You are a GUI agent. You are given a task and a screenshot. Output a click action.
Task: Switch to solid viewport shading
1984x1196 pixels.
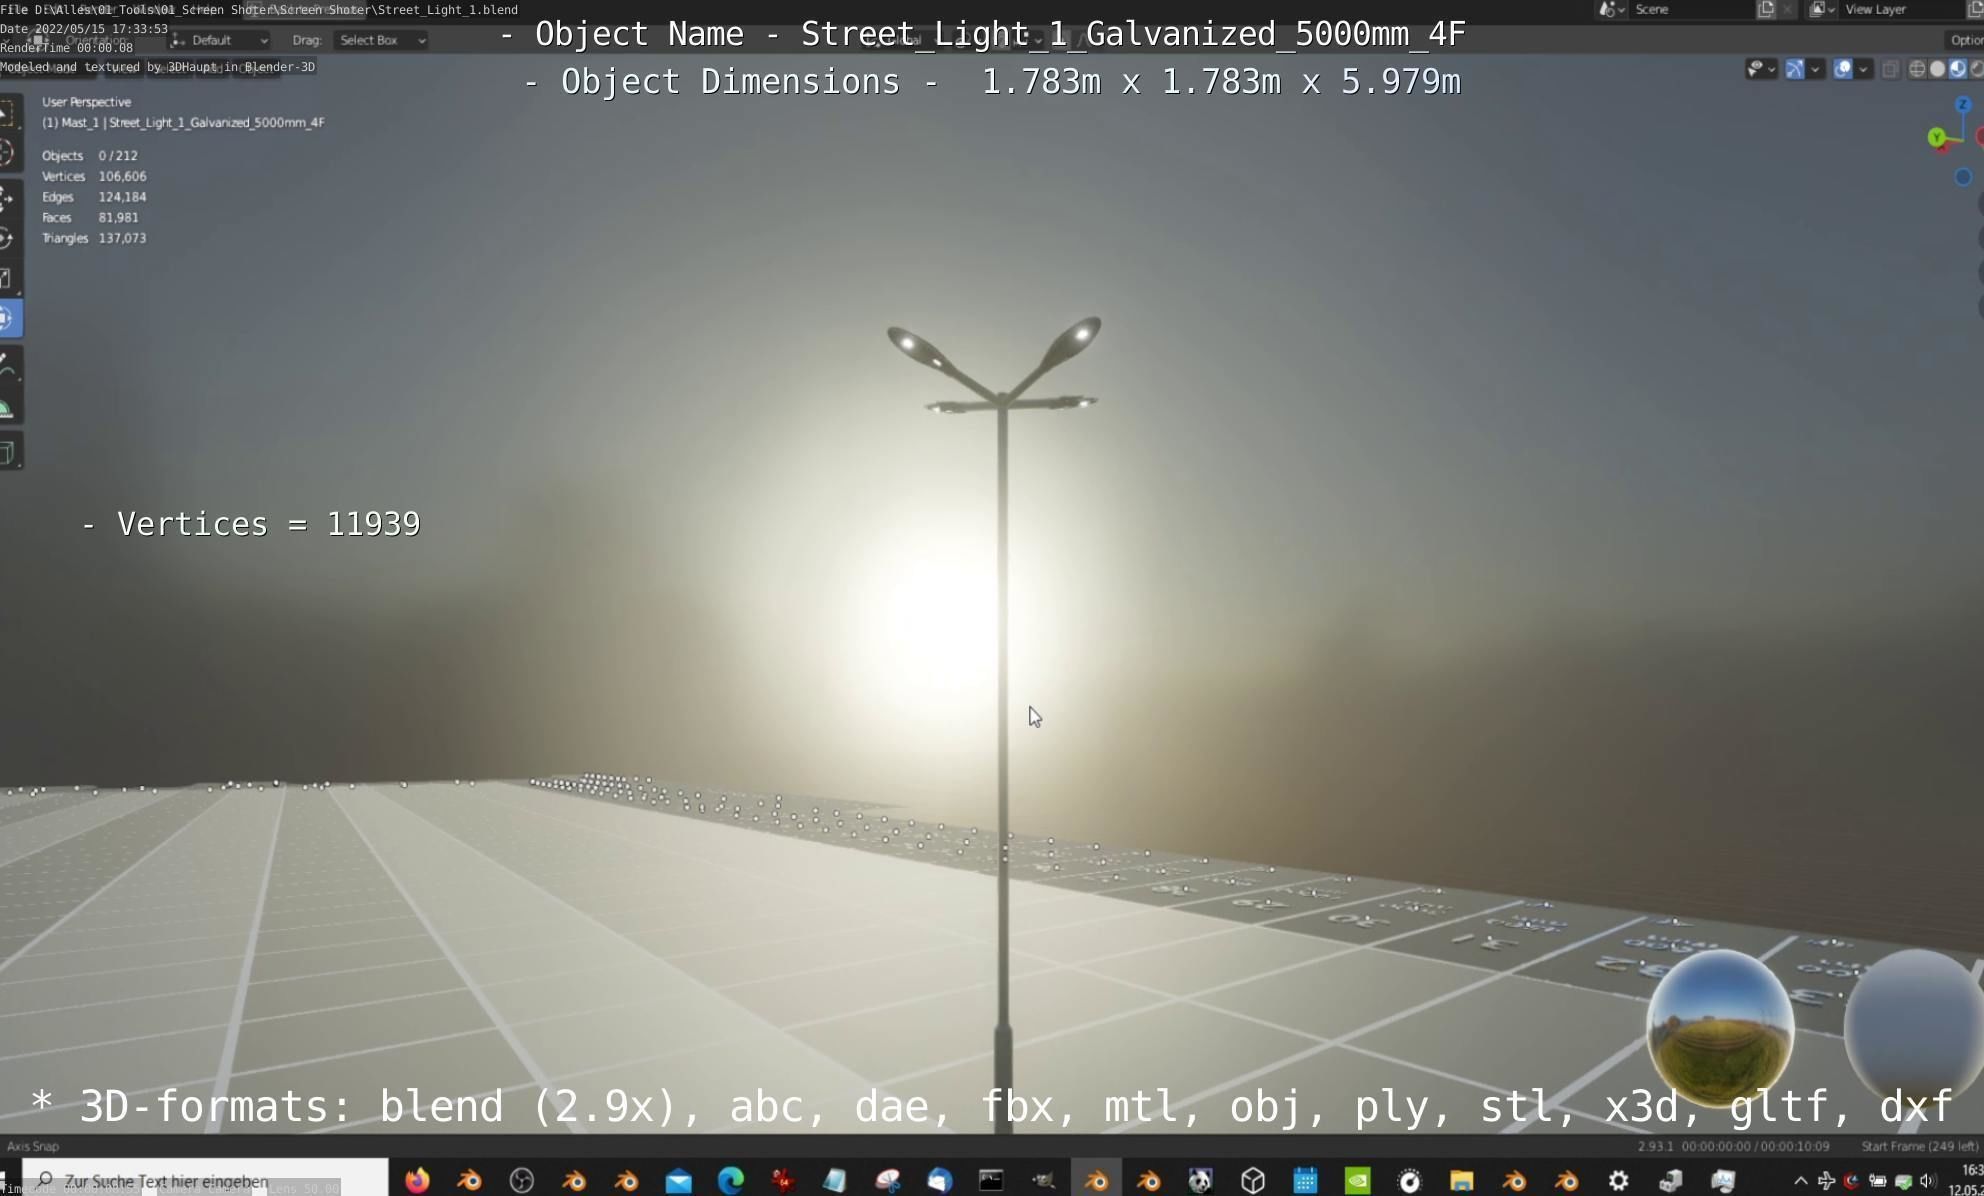(1937, 69)
